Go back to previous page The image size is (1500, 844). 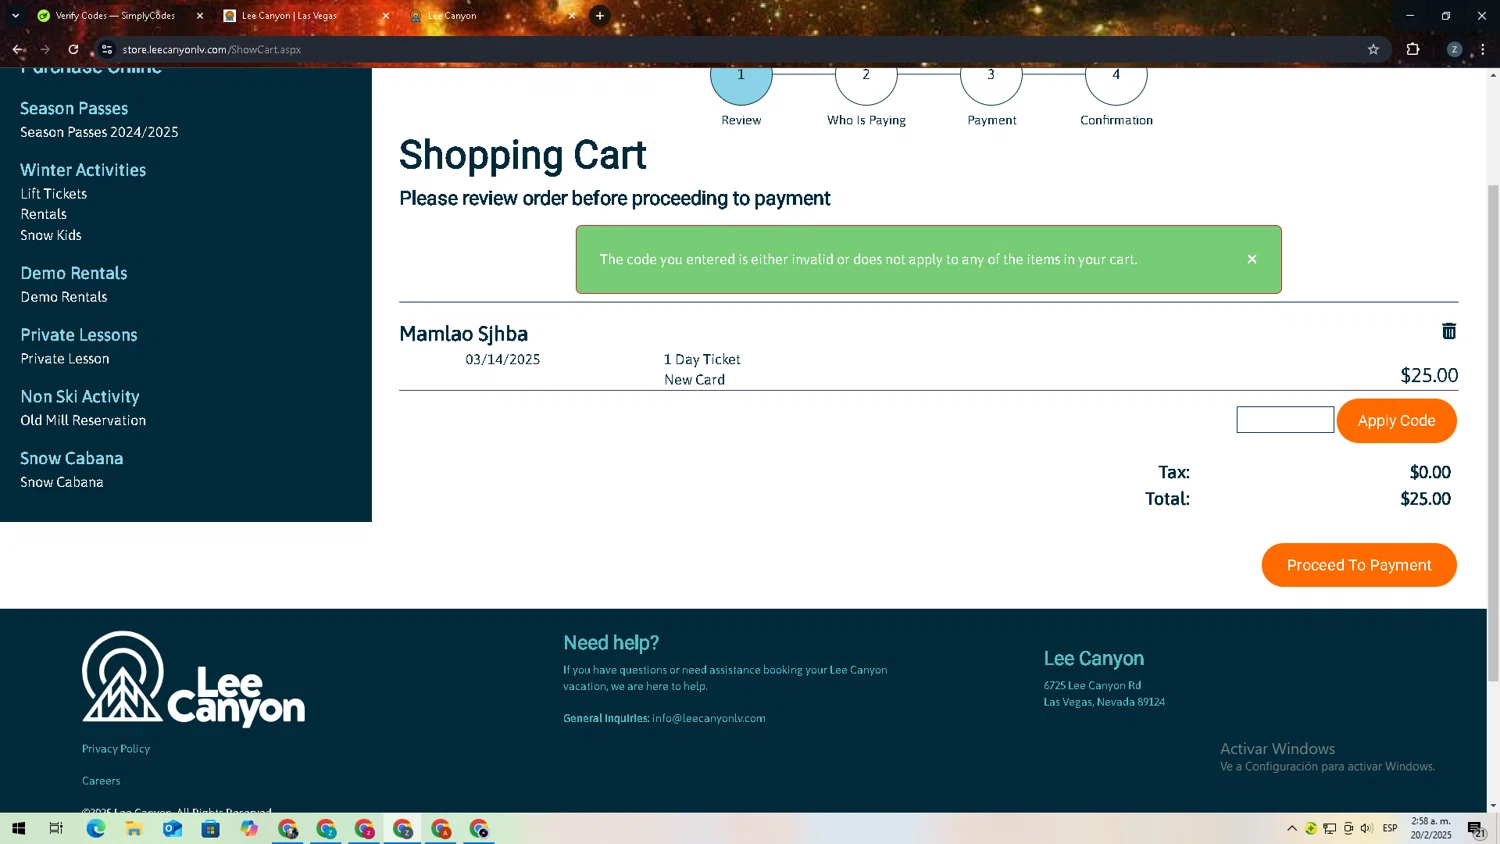coord(18,49)
